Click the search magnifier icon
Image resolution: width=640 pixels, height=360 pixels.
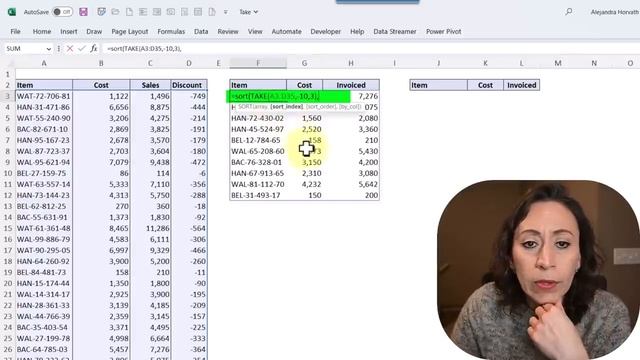569,12
